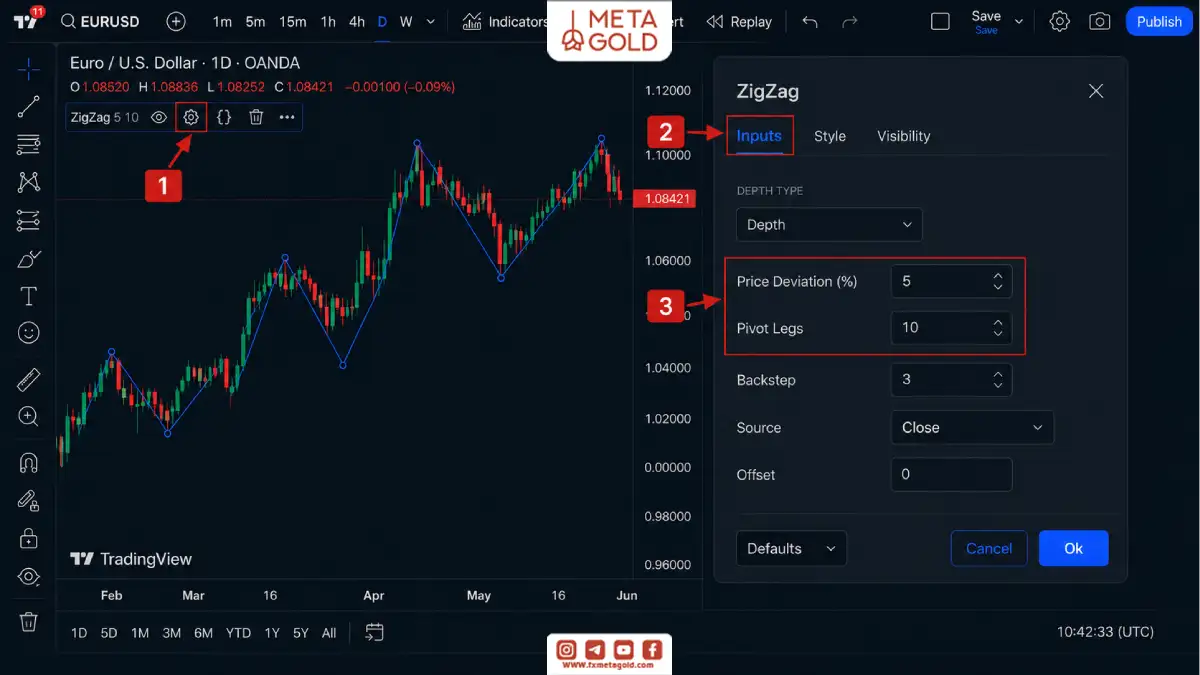Image resolution: width=1200 pixels, height=675 pixels.
Task: Switch to the Inputs tab
Action: [759, 136]
